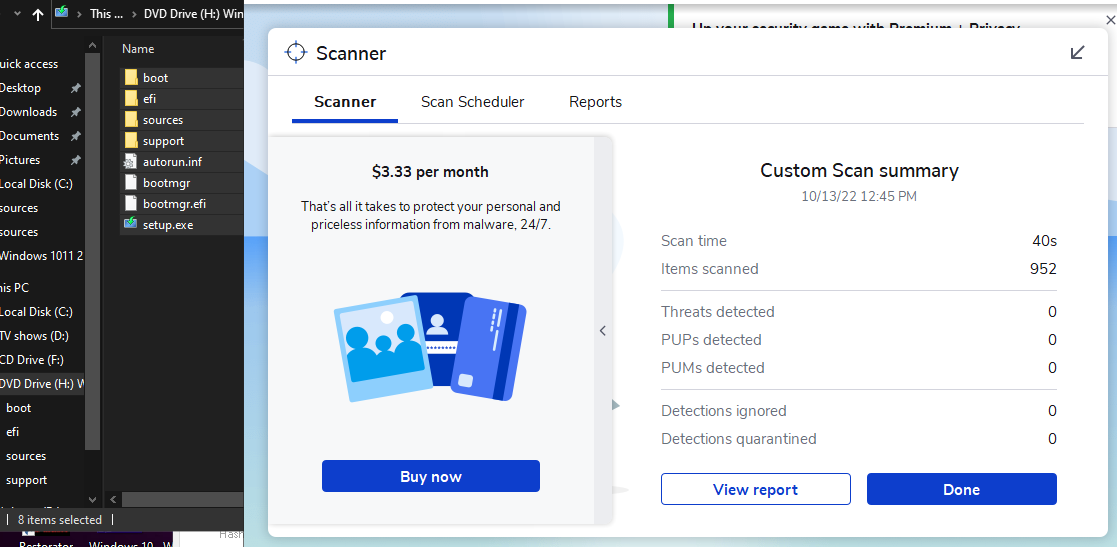Screen dimensions: 1117x547
Task: Click the Buy now button
Action: click(430, 476)
